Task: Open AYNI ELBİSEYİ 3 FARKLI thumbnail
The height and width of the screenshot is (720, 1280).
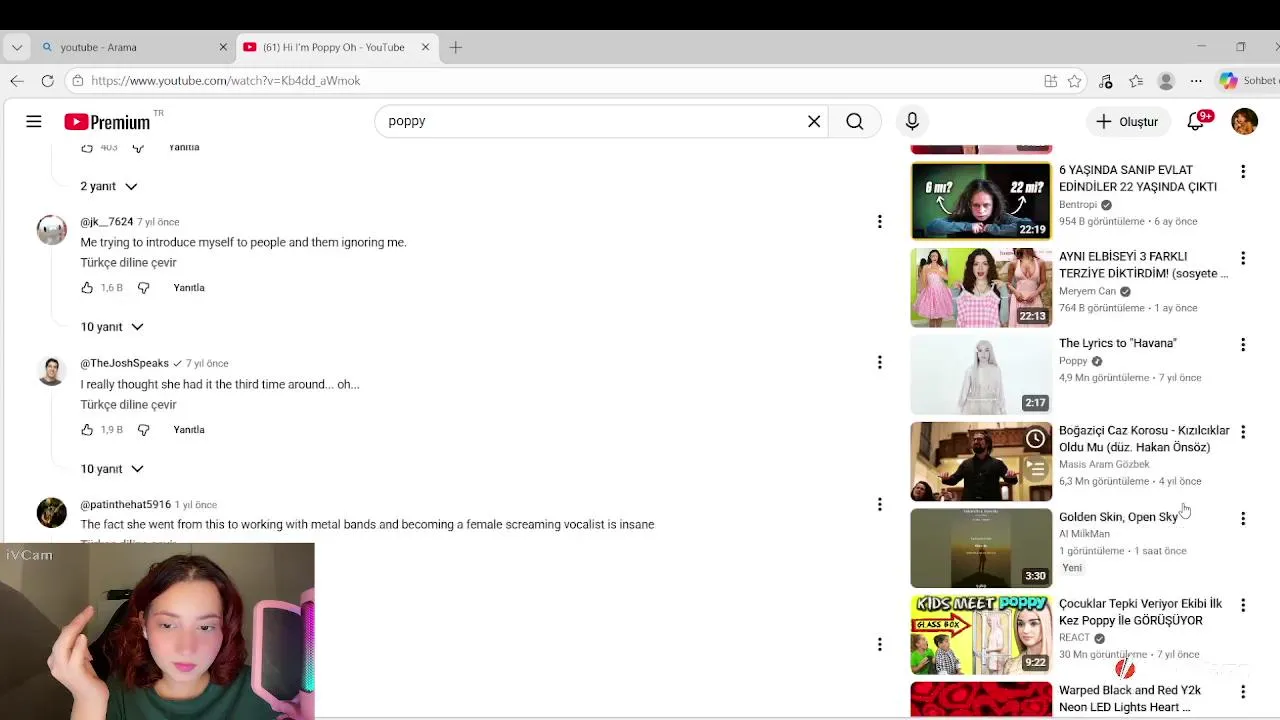Action: coord(981,288)
